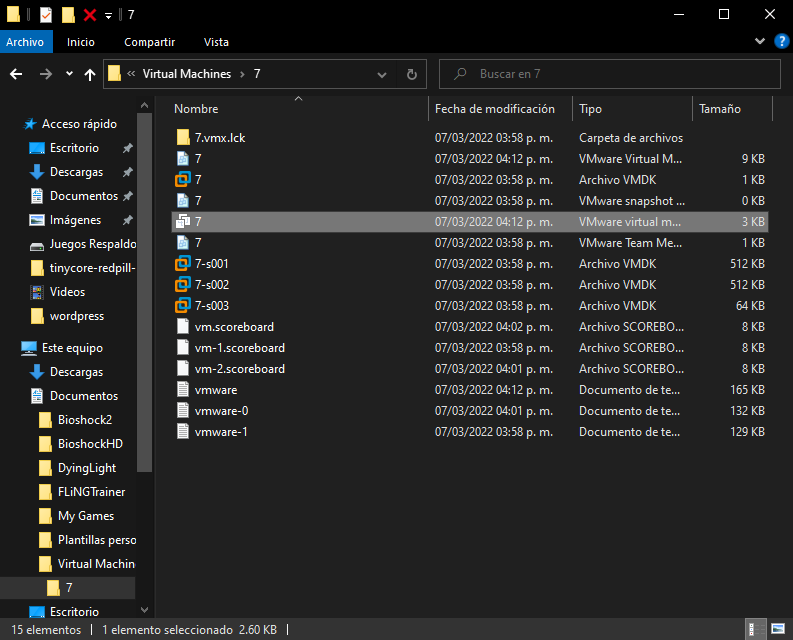Open Imágenes in the navigation pane
This screenshot has width=793, height=640.
(x=75, y=220)
